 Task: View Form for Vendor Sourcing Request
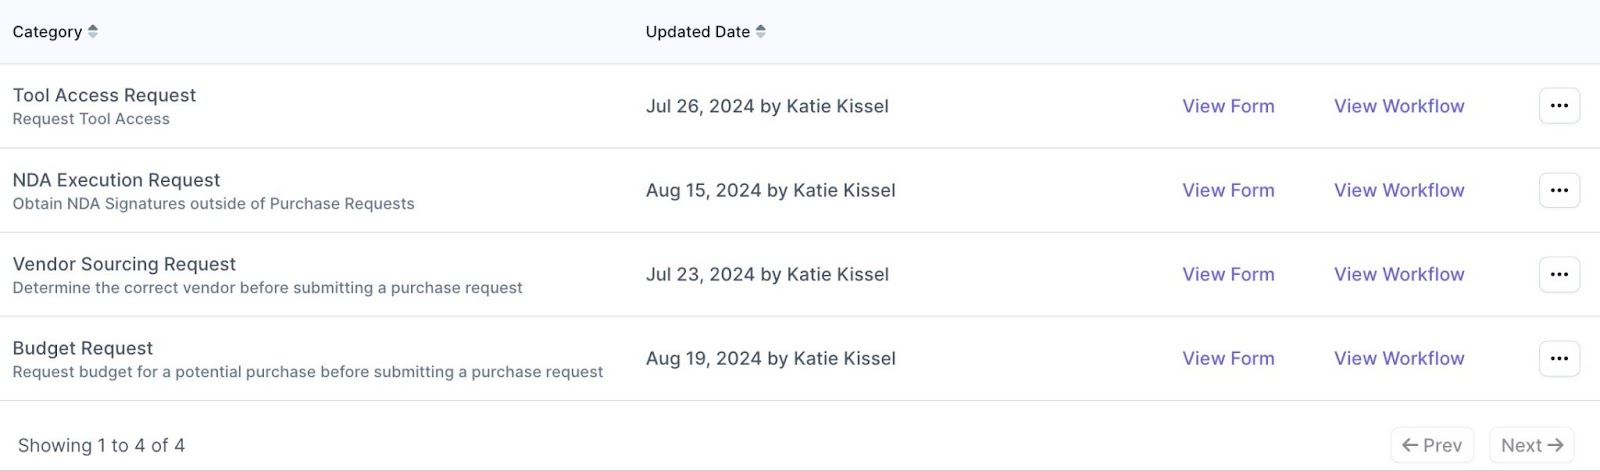point(1228,274)
